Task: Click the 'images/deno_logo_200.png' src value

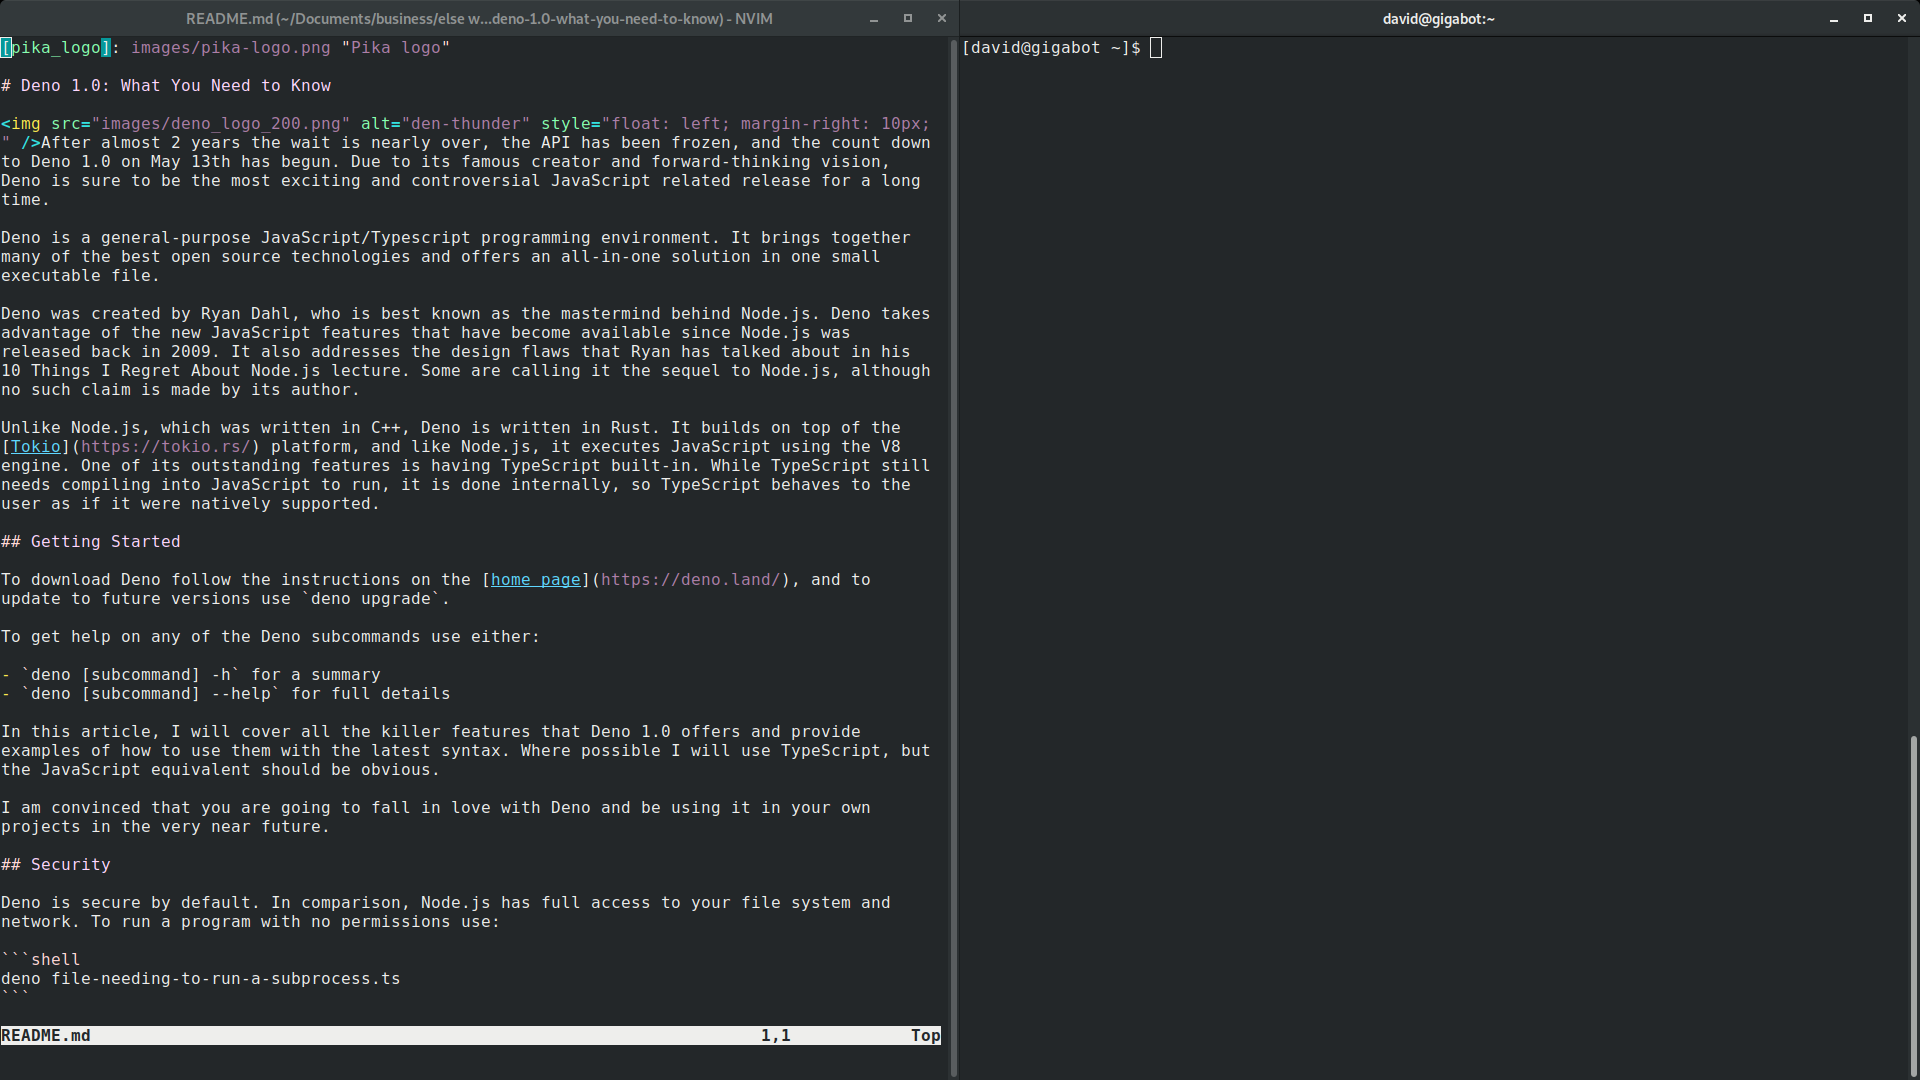Action: [x=221, y=124]
